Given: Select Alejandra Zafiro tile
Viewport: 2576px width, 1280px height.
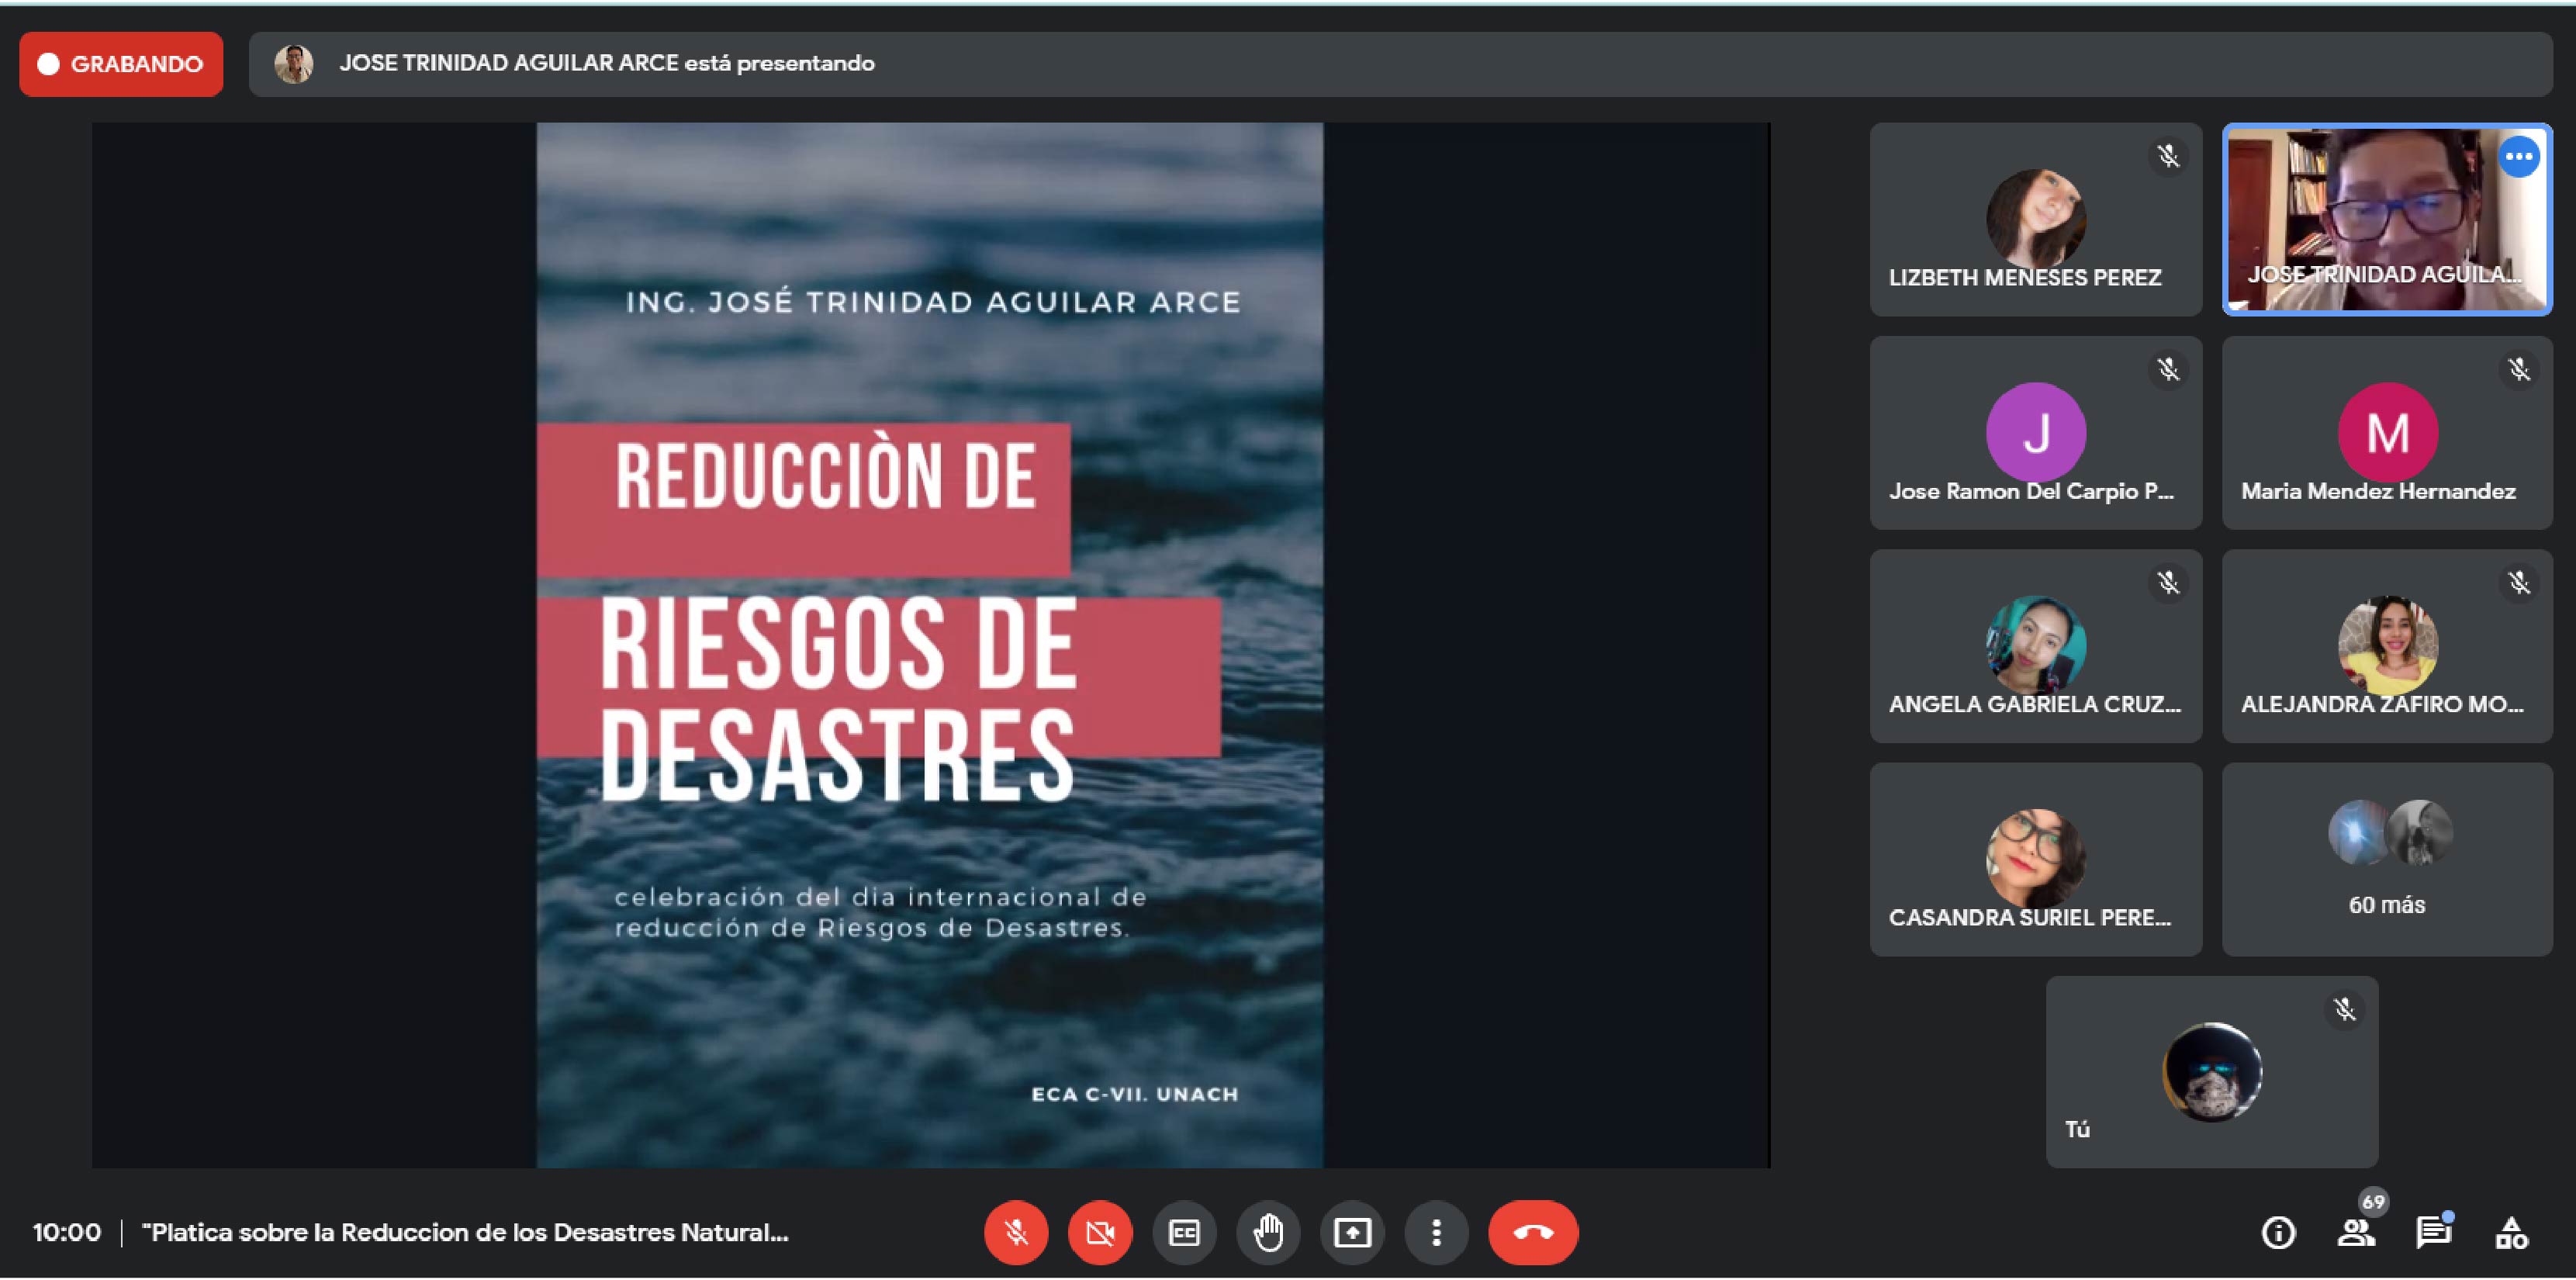Looking at the screenshot, I should coord(2387,645).
